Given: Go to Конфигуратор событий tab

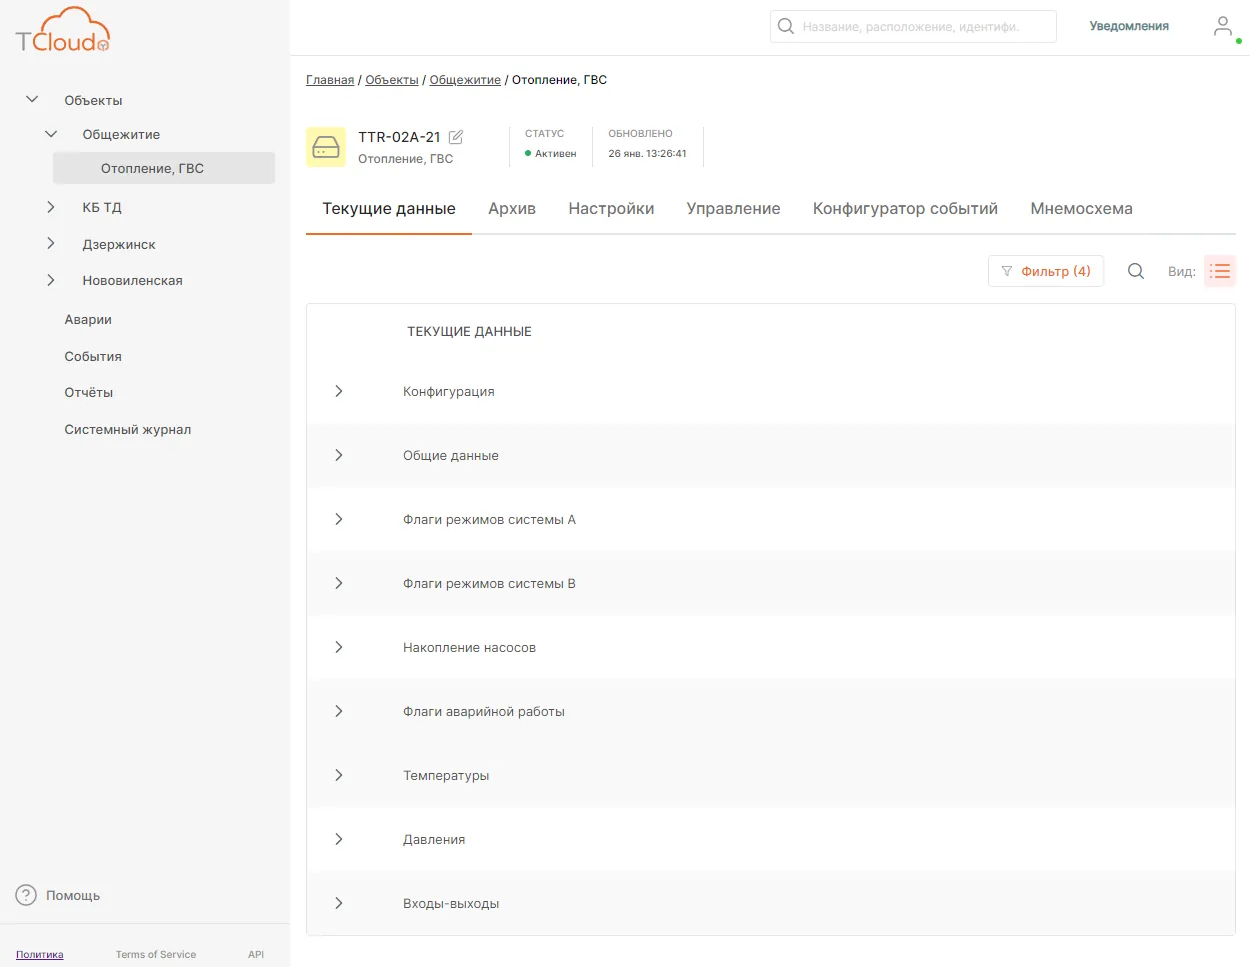Looking at the screenshot, I should pos(905,208).
